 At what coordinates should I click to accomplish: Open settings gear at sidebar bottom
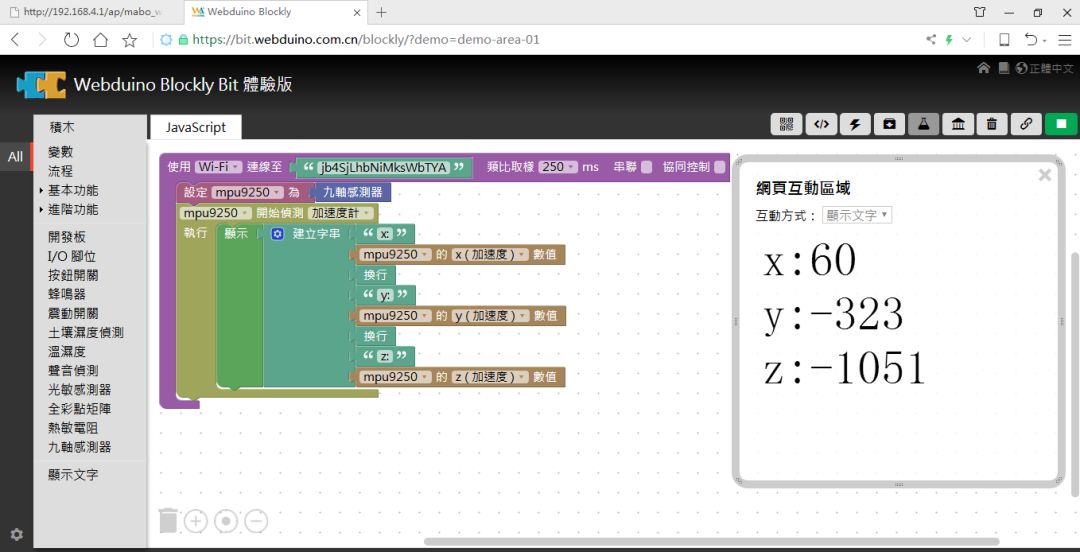[17, 534]
